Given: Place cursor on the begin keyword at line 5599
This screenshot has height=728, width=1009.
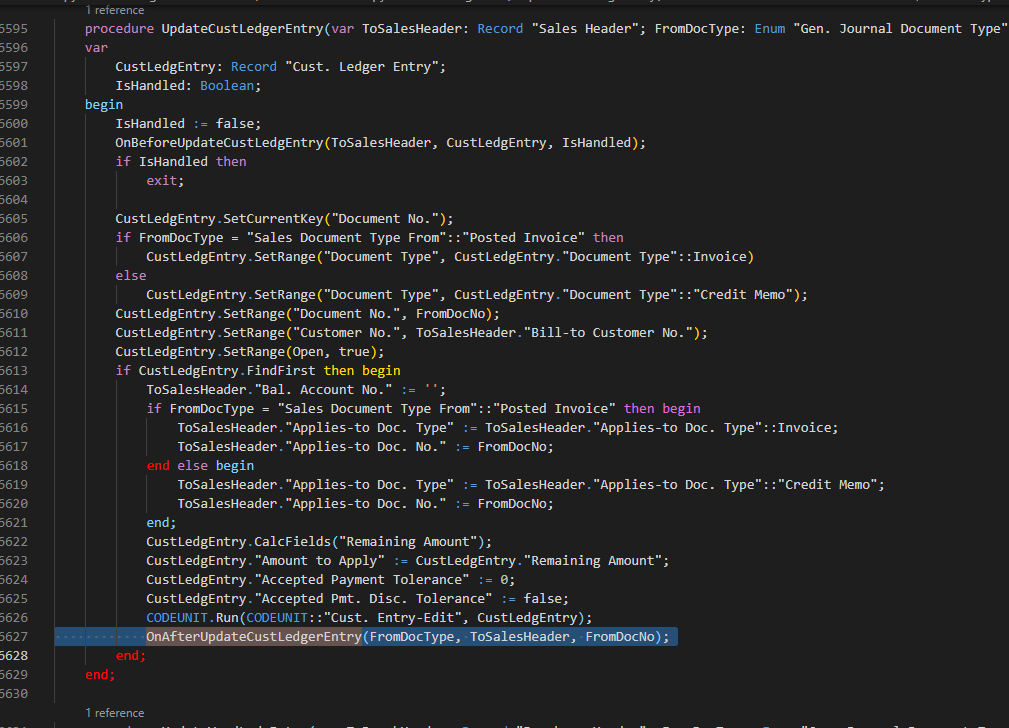Looking at the screenshot, I should point(103,104).
